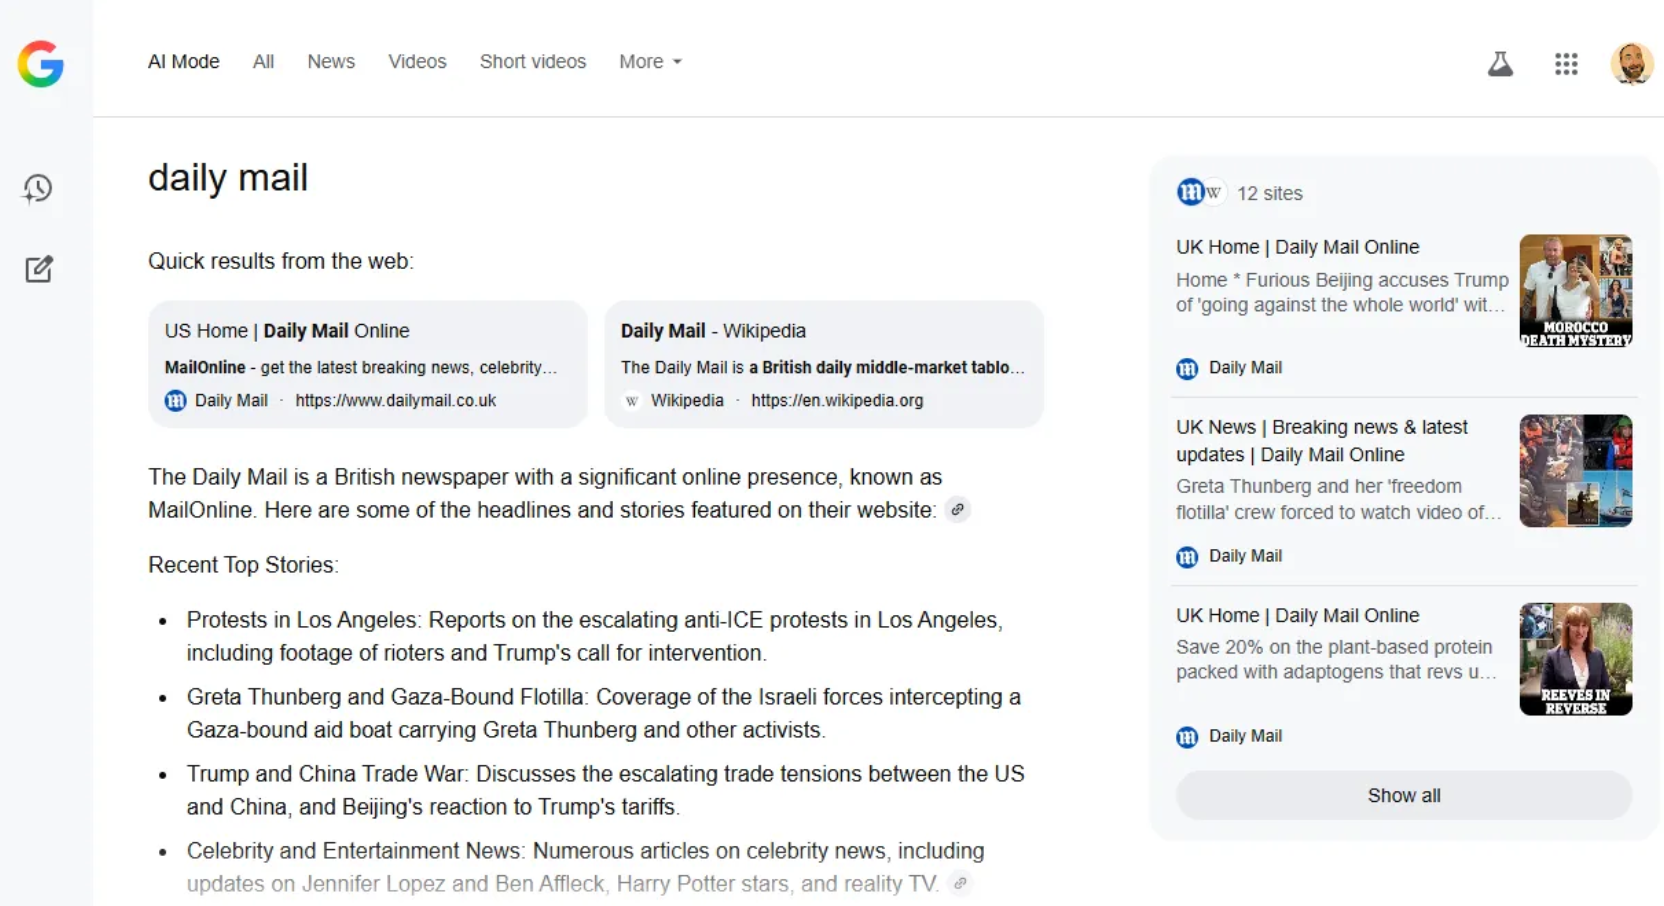Open Search Labs flask icon
The image size is (1664, 906).
1500,64
